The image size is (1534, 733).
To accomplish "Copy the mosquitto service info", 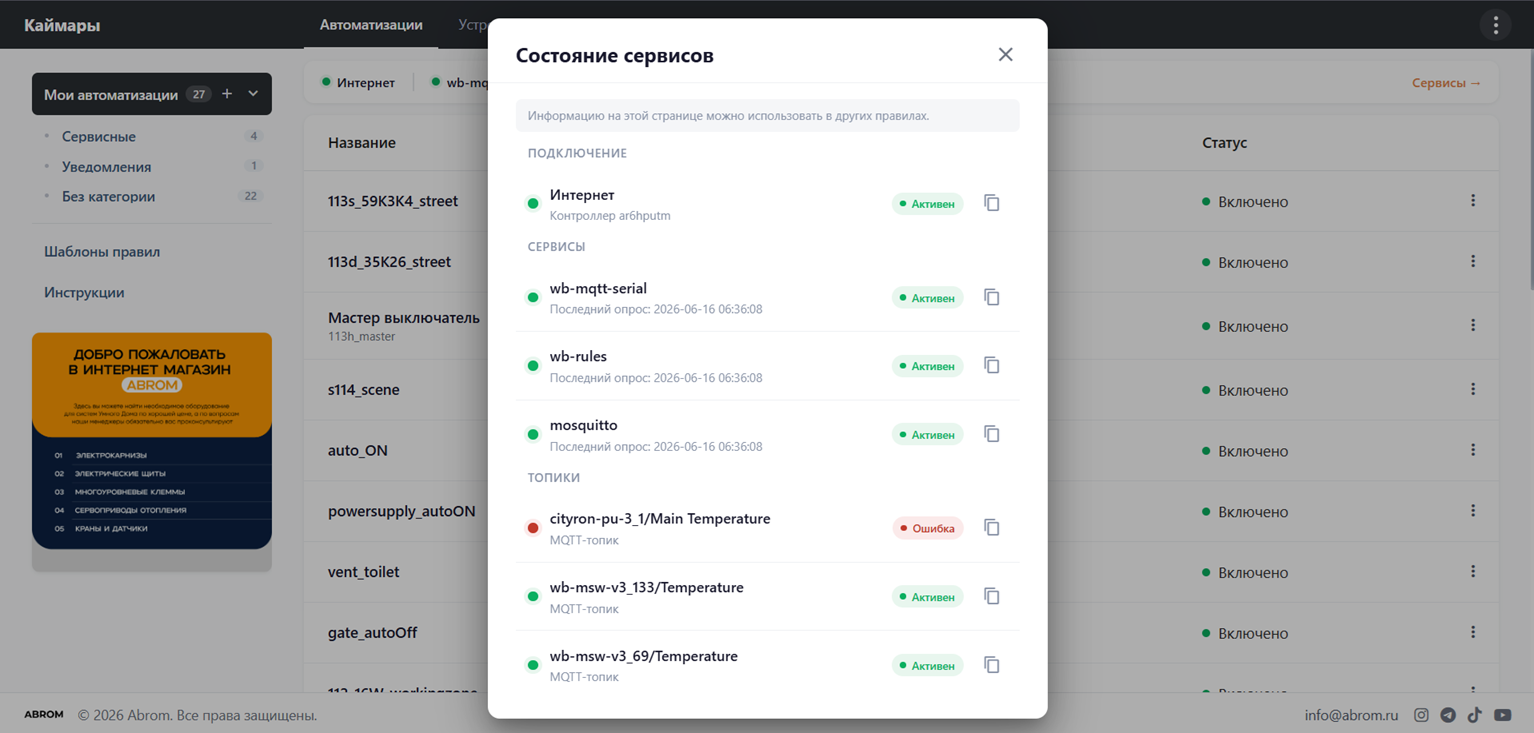I will point(991,434).
